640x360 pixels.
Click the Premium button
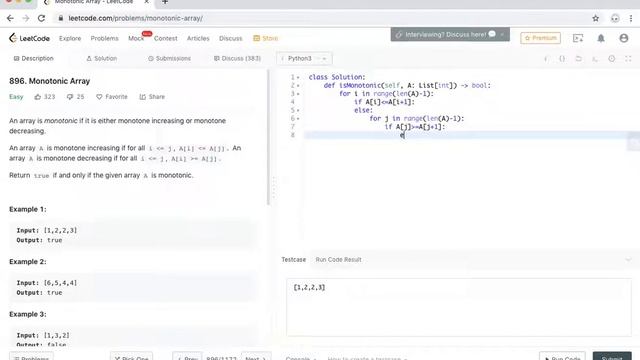tap(540, 38)
